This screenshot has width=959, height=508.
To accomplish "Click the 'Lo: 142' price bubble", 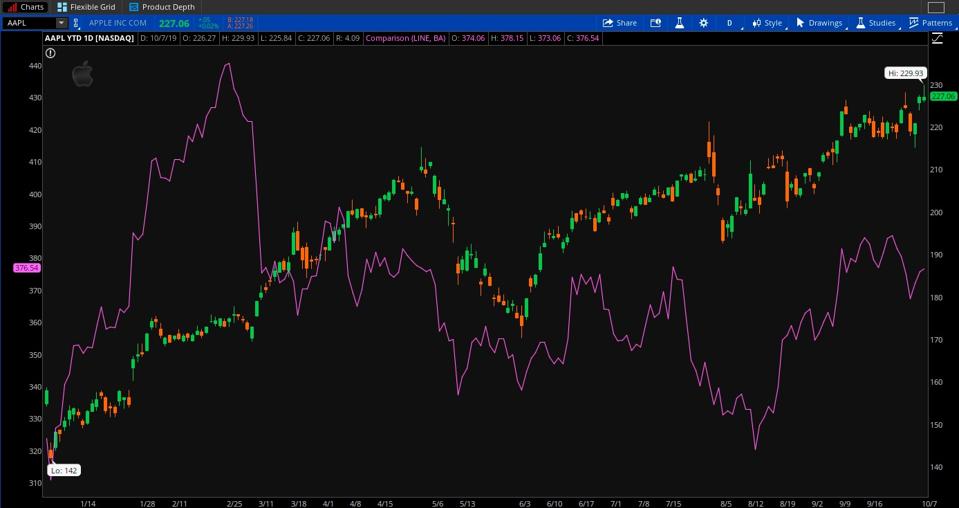I will [64, 471].
